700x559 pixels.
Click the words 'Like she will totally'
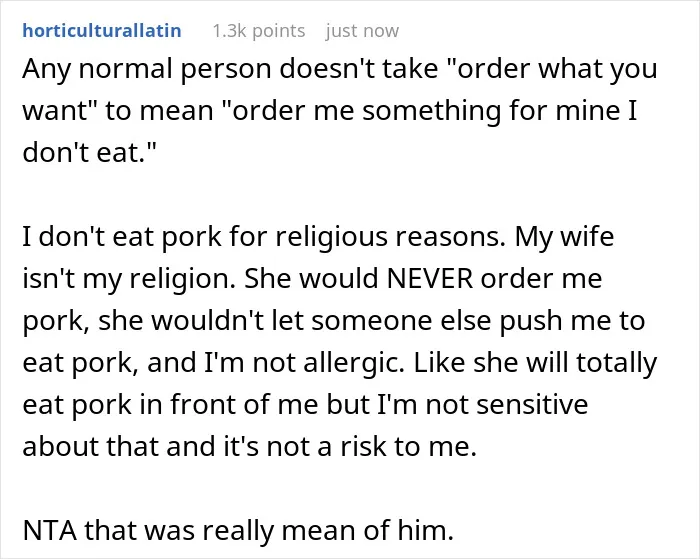(535, 362)
